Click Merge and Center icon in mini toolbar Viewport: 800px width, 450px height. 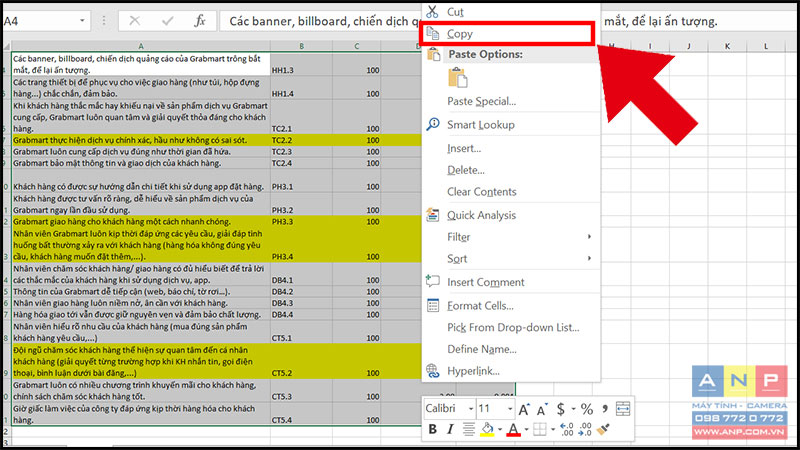623,409
